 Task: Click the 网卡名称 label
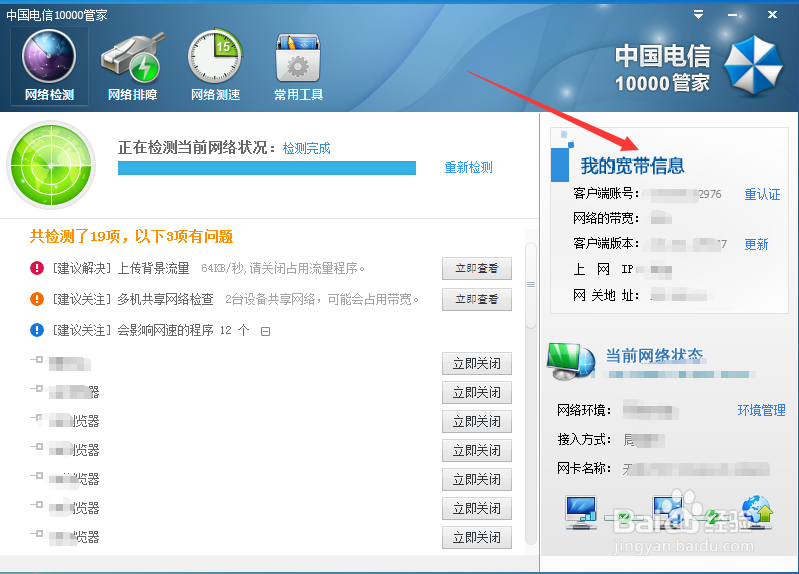pyautogui.click(x=584, y=468)
